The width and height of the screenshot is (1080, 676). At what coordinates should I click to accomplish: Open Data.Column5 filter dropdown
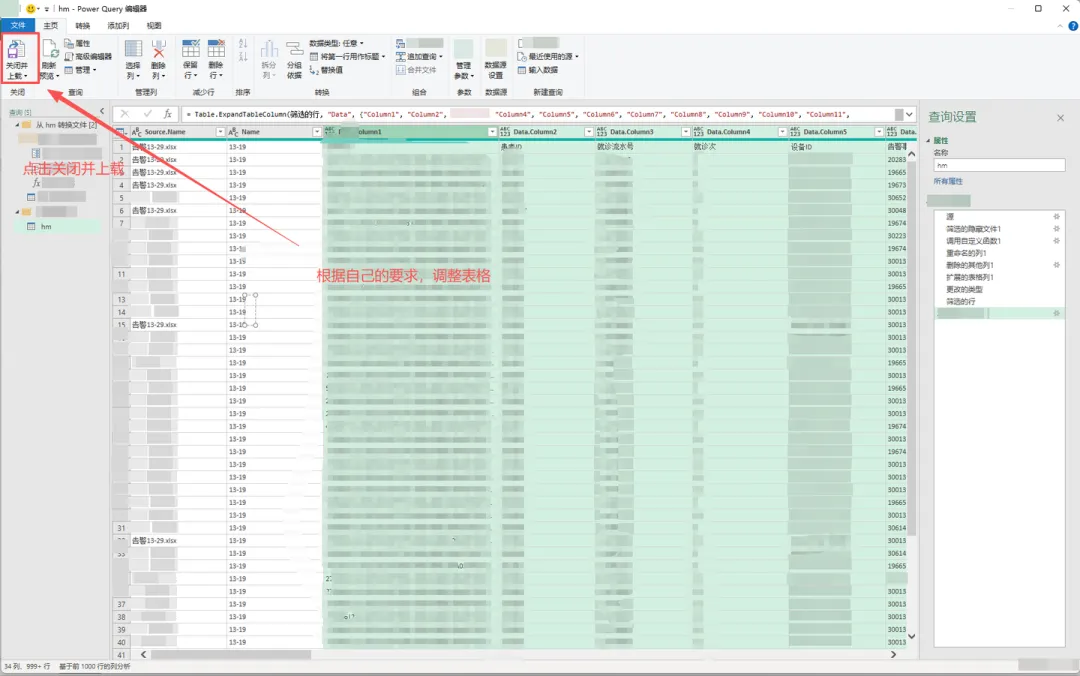click(x=879, y=132)
